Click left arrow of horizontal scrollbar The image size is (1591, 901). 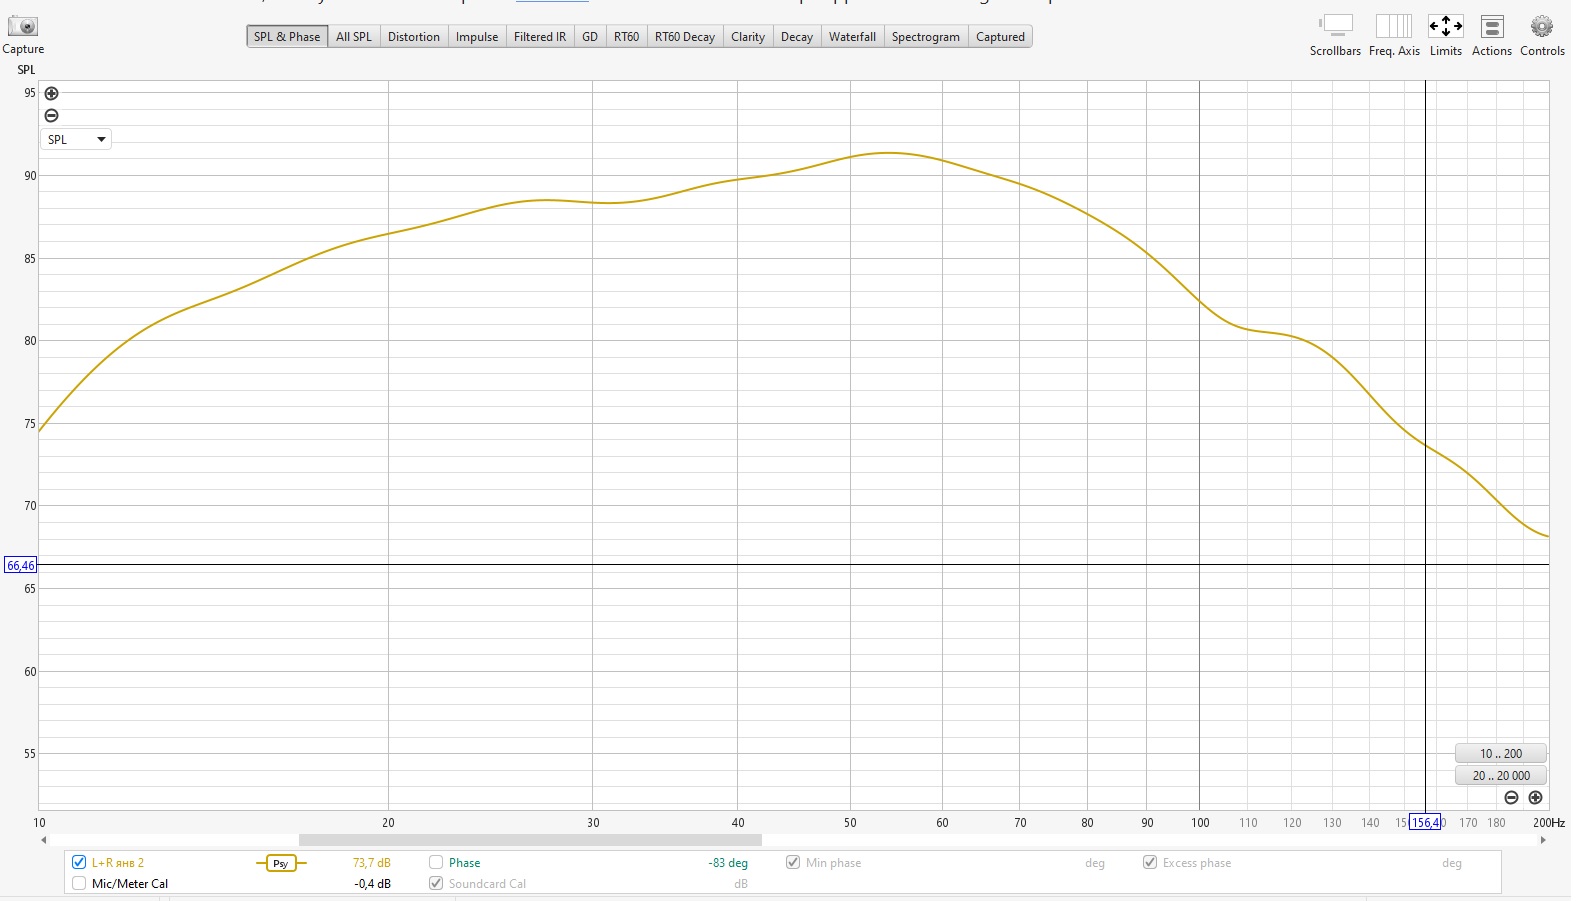coord(43,840)
